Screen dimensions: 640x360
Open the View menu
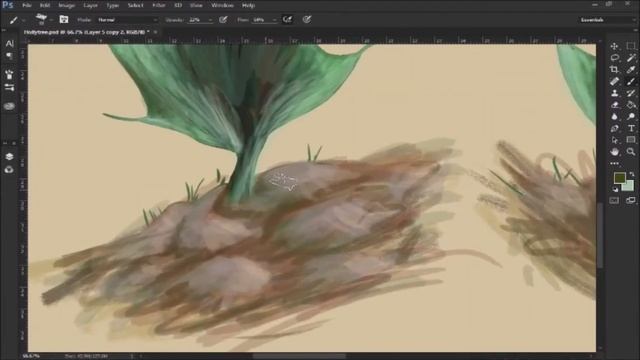tap(196, 6)
